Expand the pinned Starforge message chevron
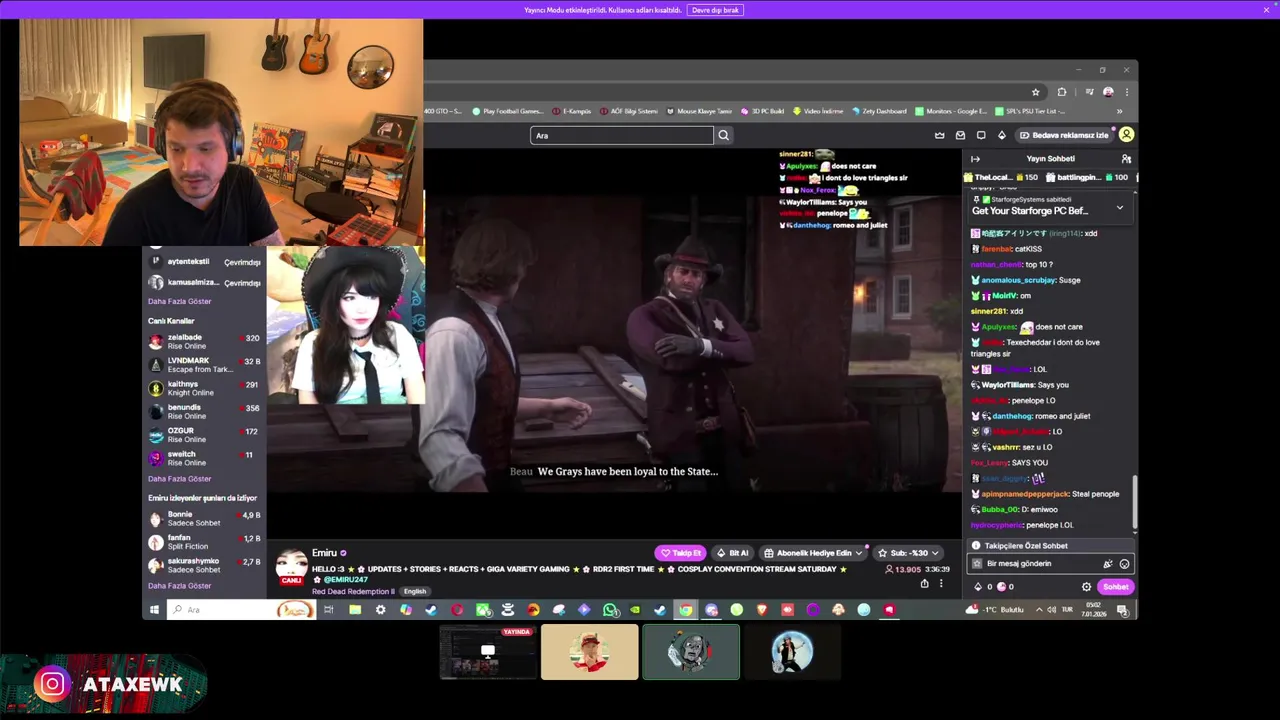 [x=1119, y=208]
